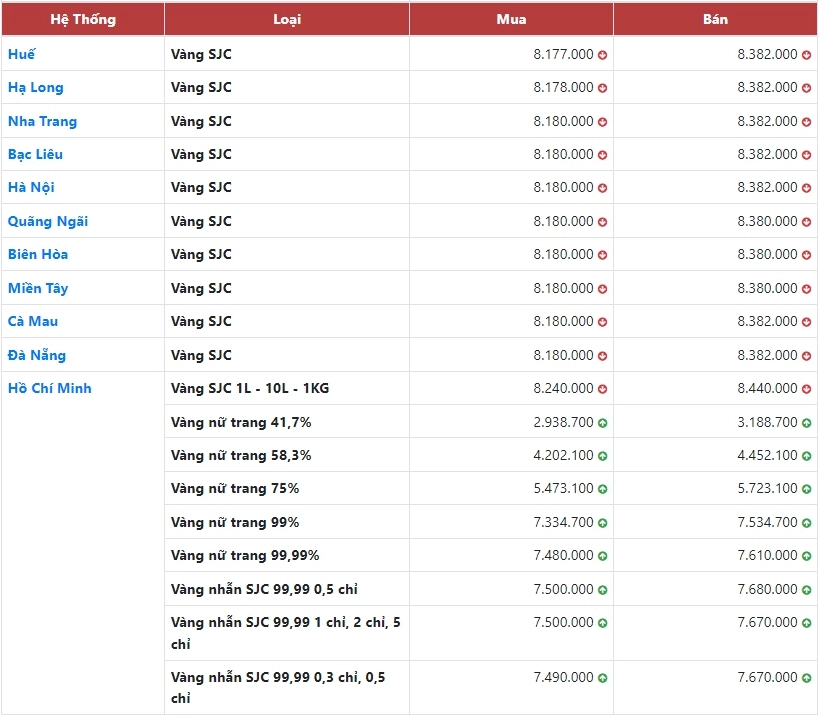Click green up icon beside 3.188.700
Viewport: 821px width, 718px height.
click(806, 423)
